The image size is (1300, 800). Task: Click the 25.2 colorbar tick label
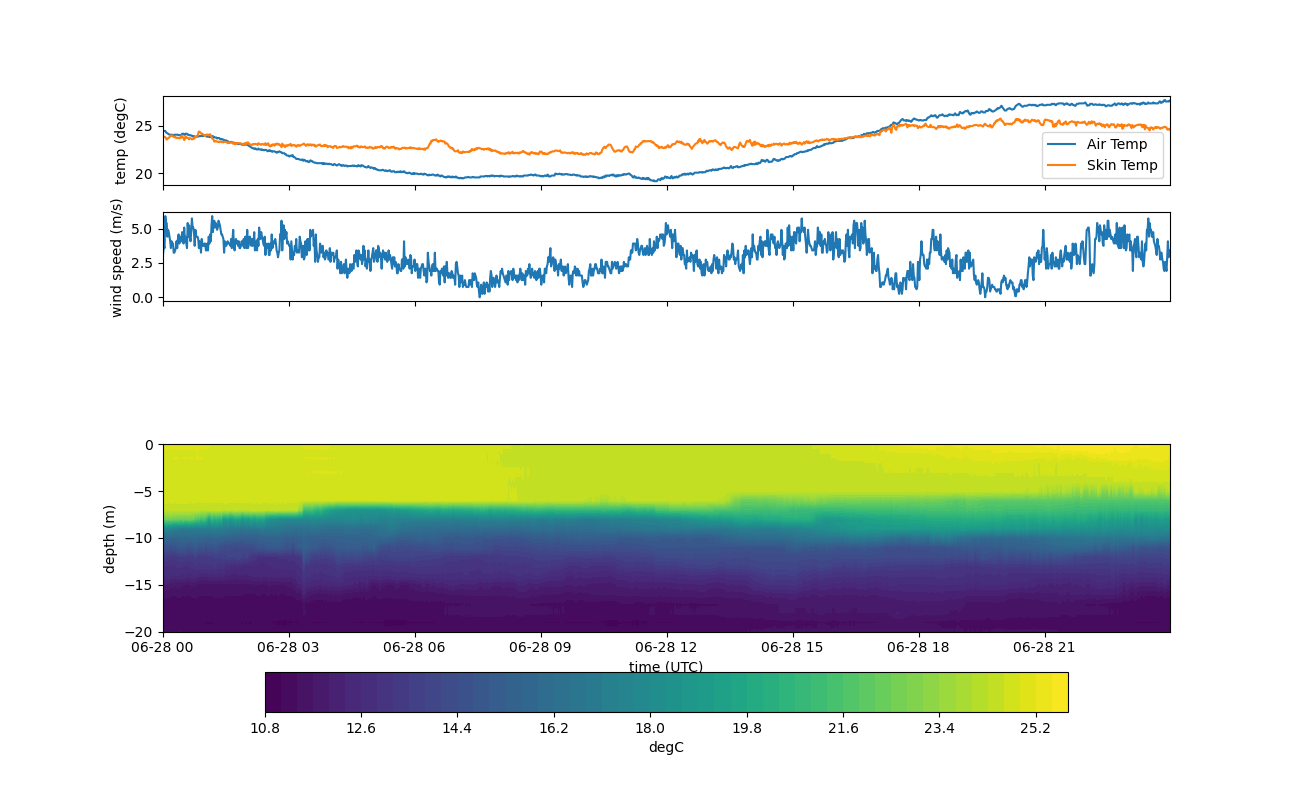[1035, 728]
